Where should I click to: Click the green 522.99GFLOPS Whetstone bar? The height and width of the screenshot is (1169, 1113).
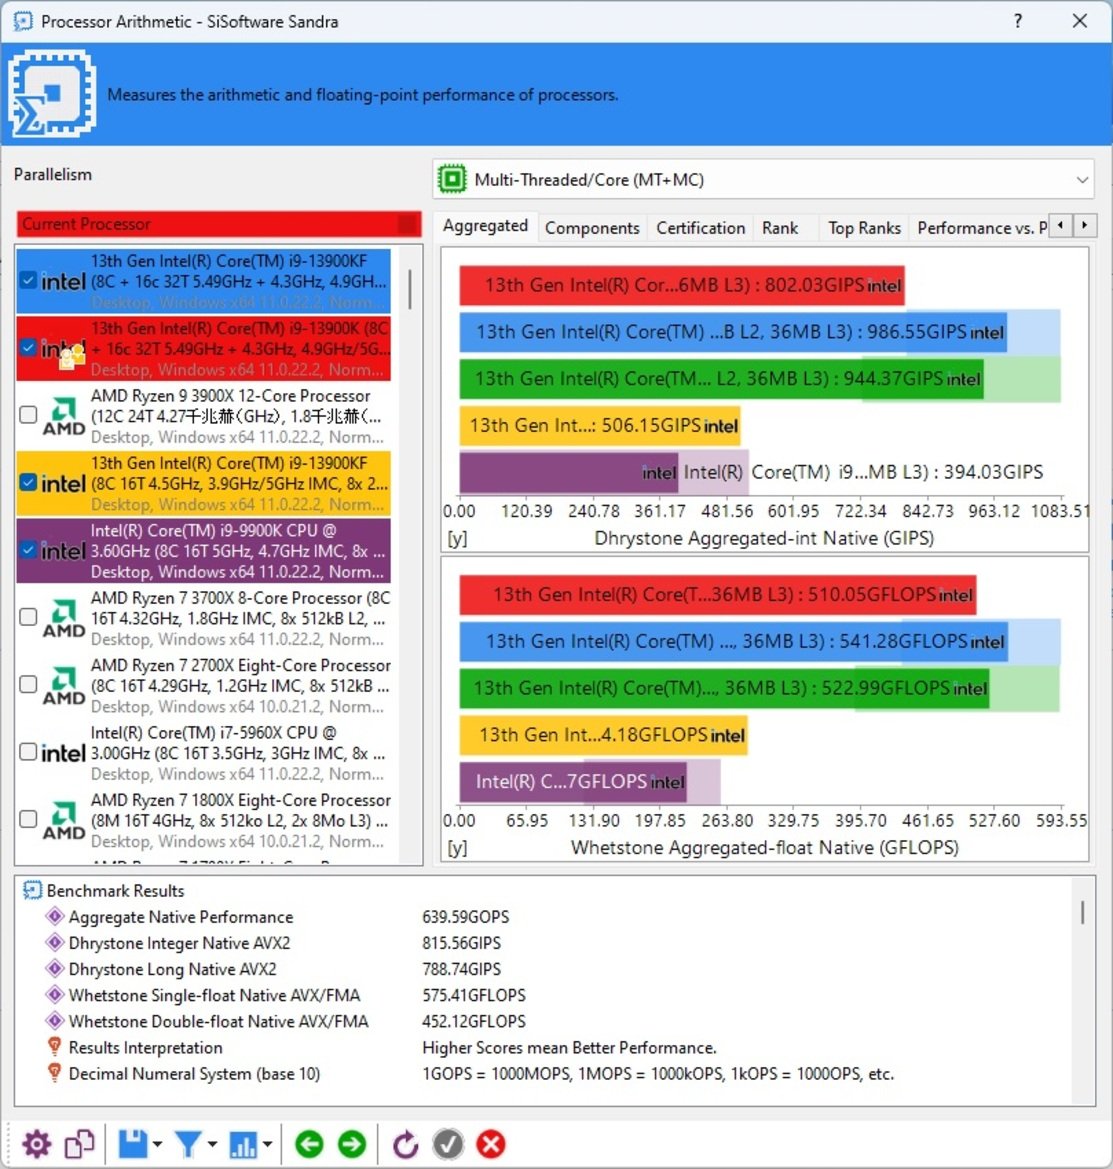[724, 688]
